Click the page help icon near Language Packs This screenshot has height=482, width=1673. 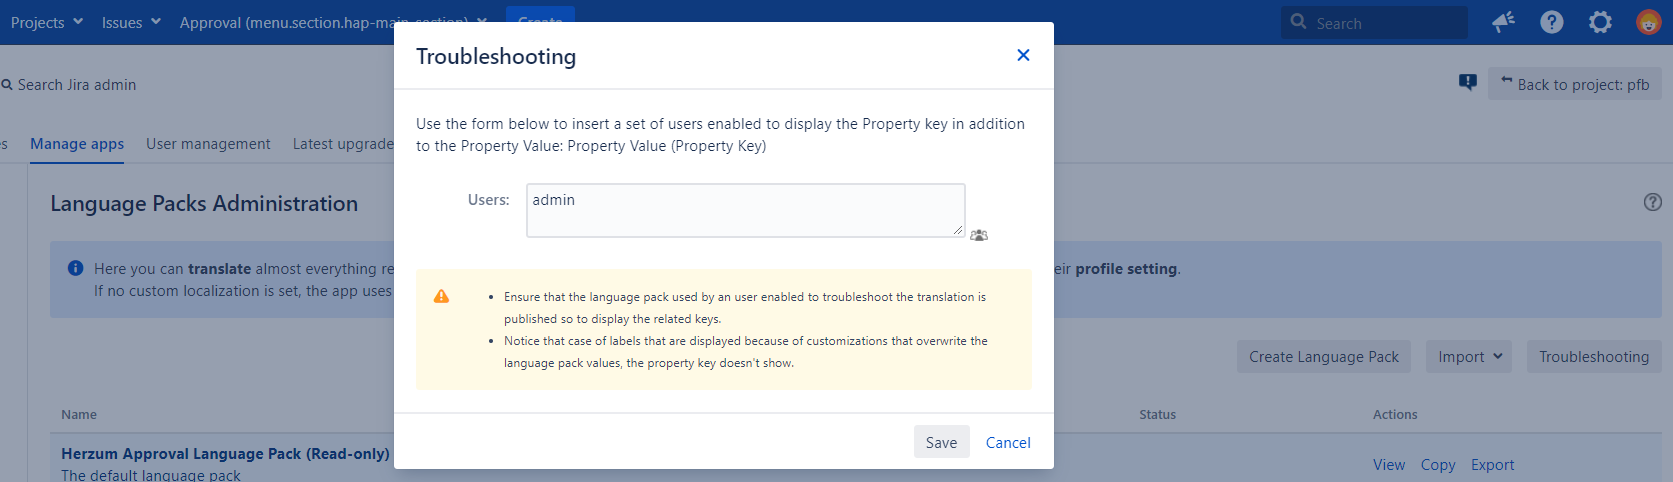(x=1652, y=202)
